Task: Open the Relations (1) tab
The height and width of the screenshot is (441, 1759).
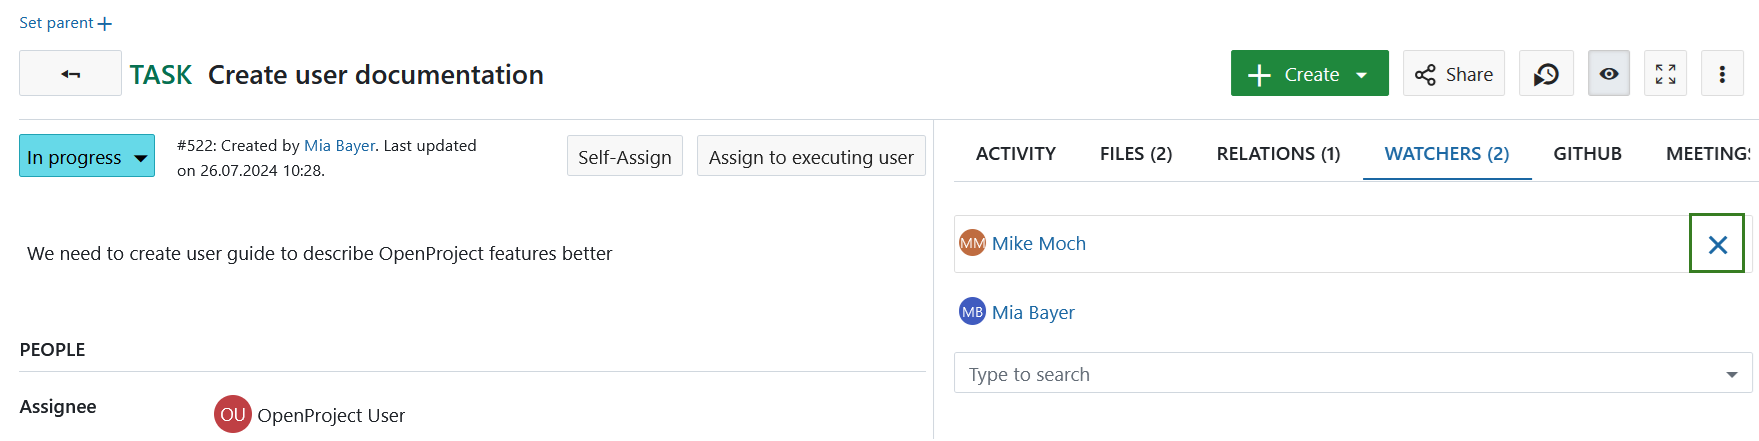Action: click(x=1278, y=154)
